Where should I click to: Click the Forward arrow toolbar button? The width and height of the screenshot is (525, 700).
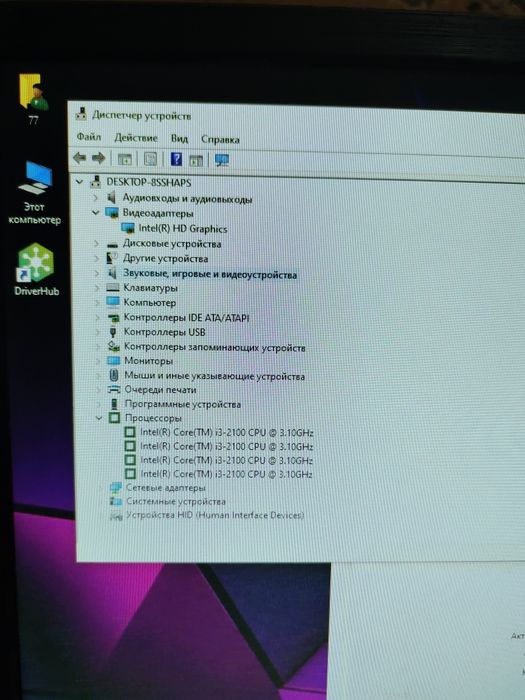point(98,158)
